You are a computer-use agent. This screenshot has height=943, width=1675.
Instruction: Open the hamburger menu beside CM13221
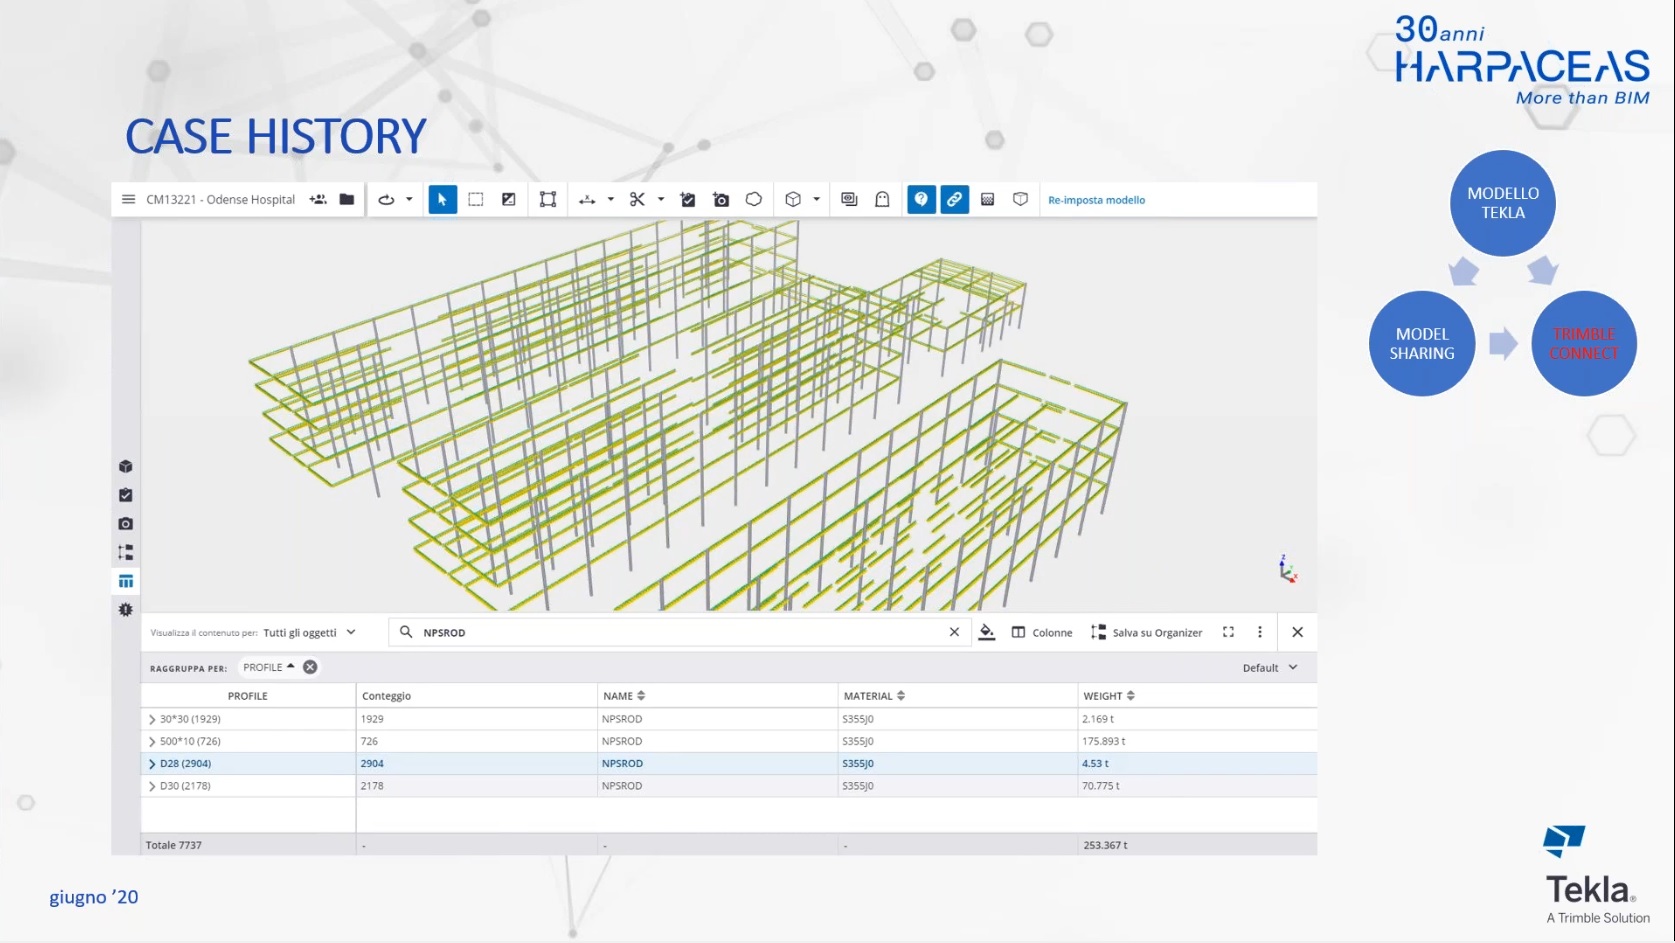[x=128, y=199]
